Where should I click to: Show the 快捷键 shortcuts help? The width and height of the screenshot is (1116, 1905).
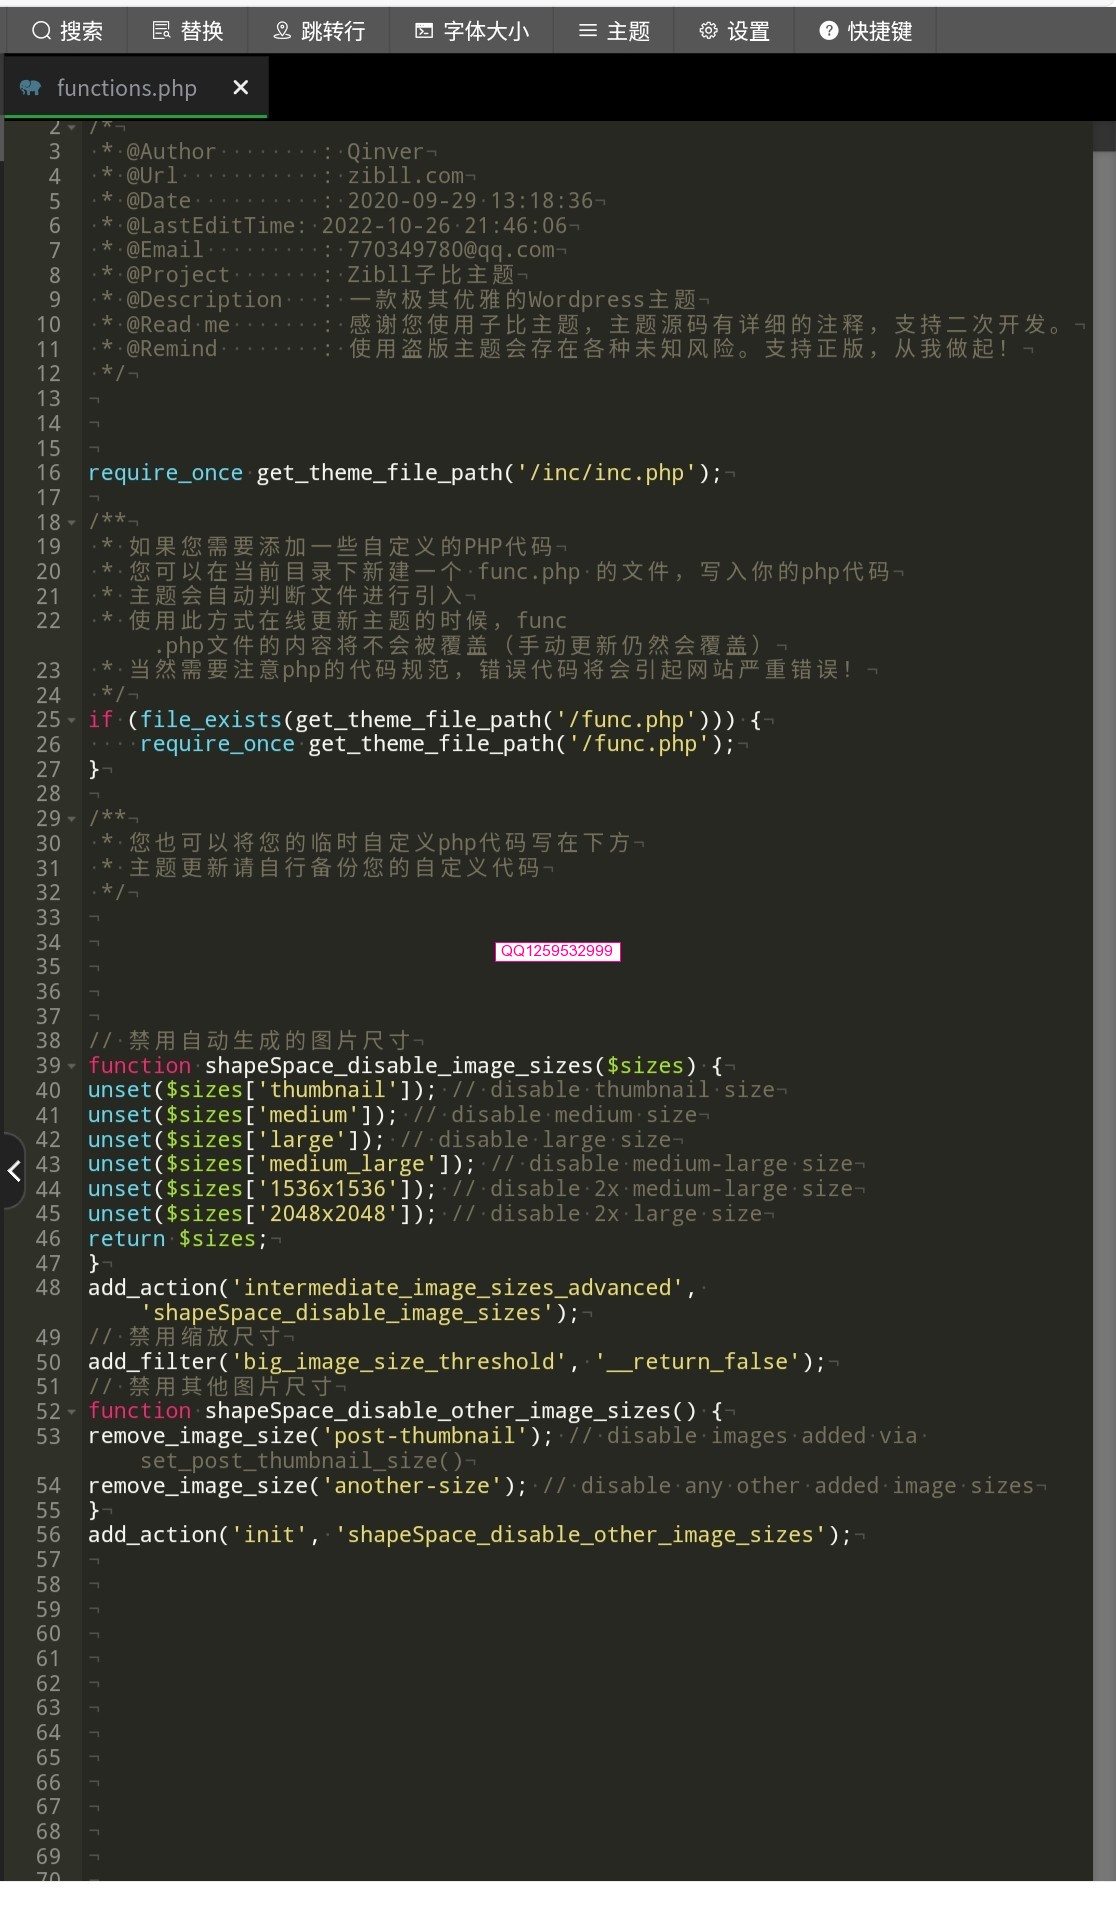[x=866, y=31]
